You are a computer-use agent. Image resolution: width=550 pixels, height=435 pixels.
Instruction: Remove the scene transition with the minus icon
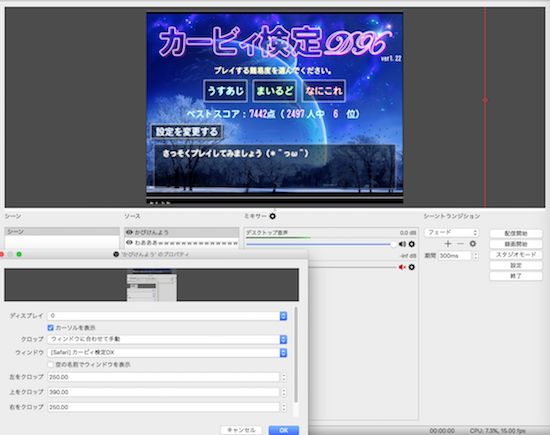tap(460, 243)
